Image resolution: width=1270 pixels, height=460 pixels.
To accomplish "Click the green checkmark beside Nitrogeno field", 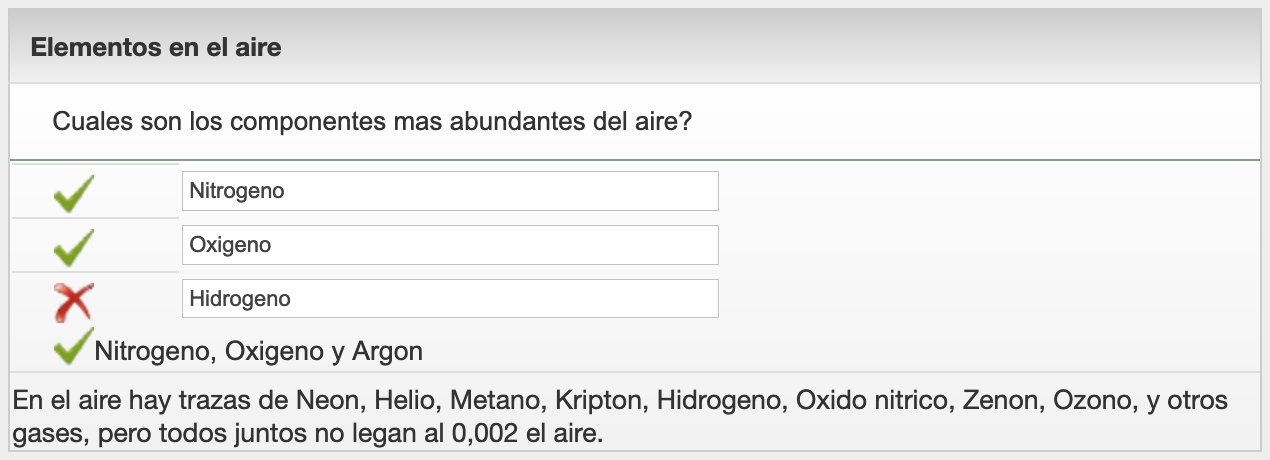I will (x=74, y=193).
